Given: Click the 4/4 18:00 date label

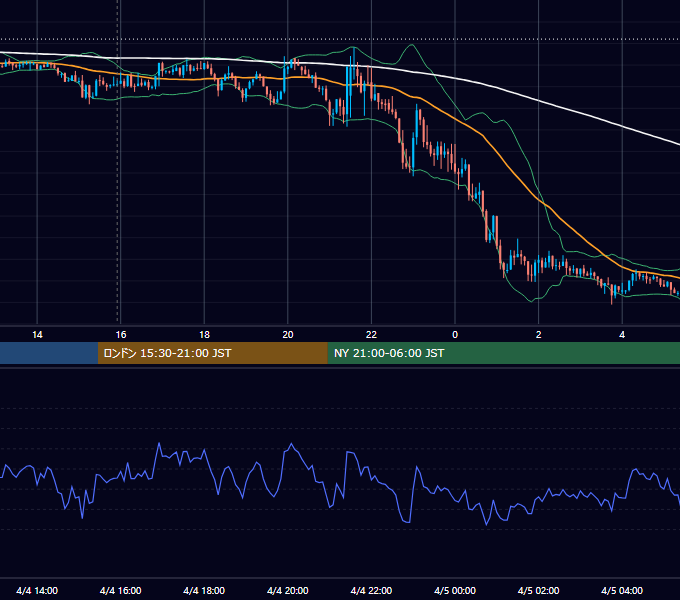Looking at the screenshot, I should pyautogui.click(x=204, y=591).
